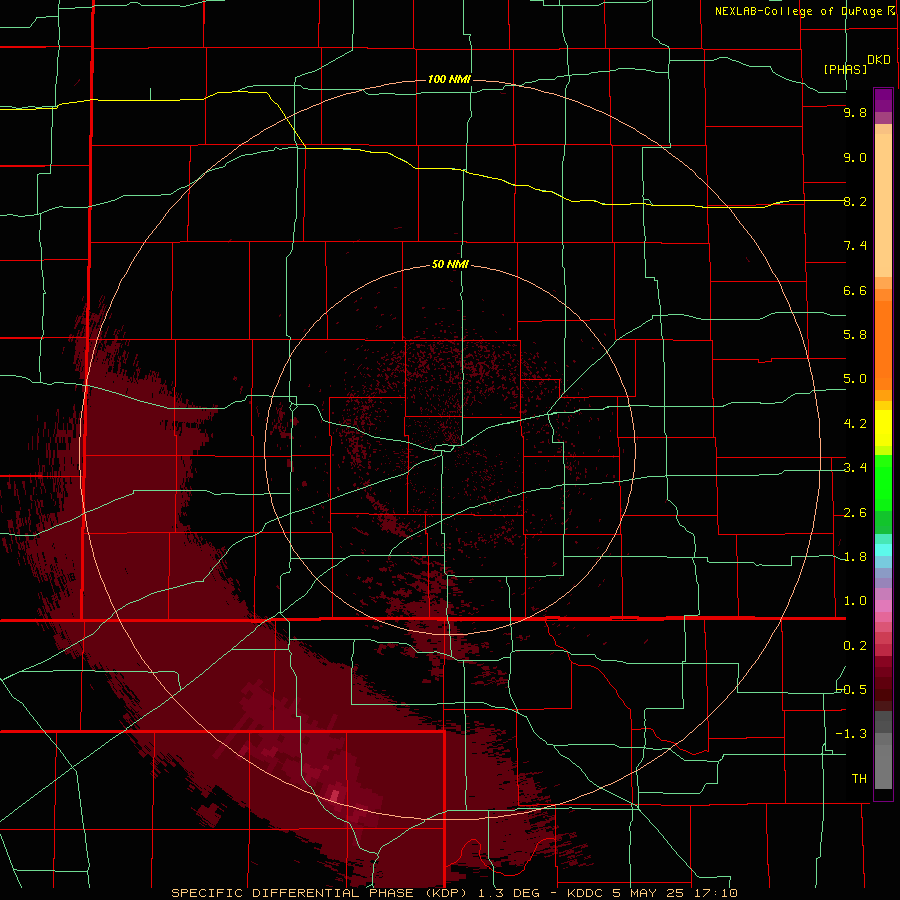The image size is (900, 900).
Task: Click the 17:10 timestamp in the caption
Action: click(715, 893)
